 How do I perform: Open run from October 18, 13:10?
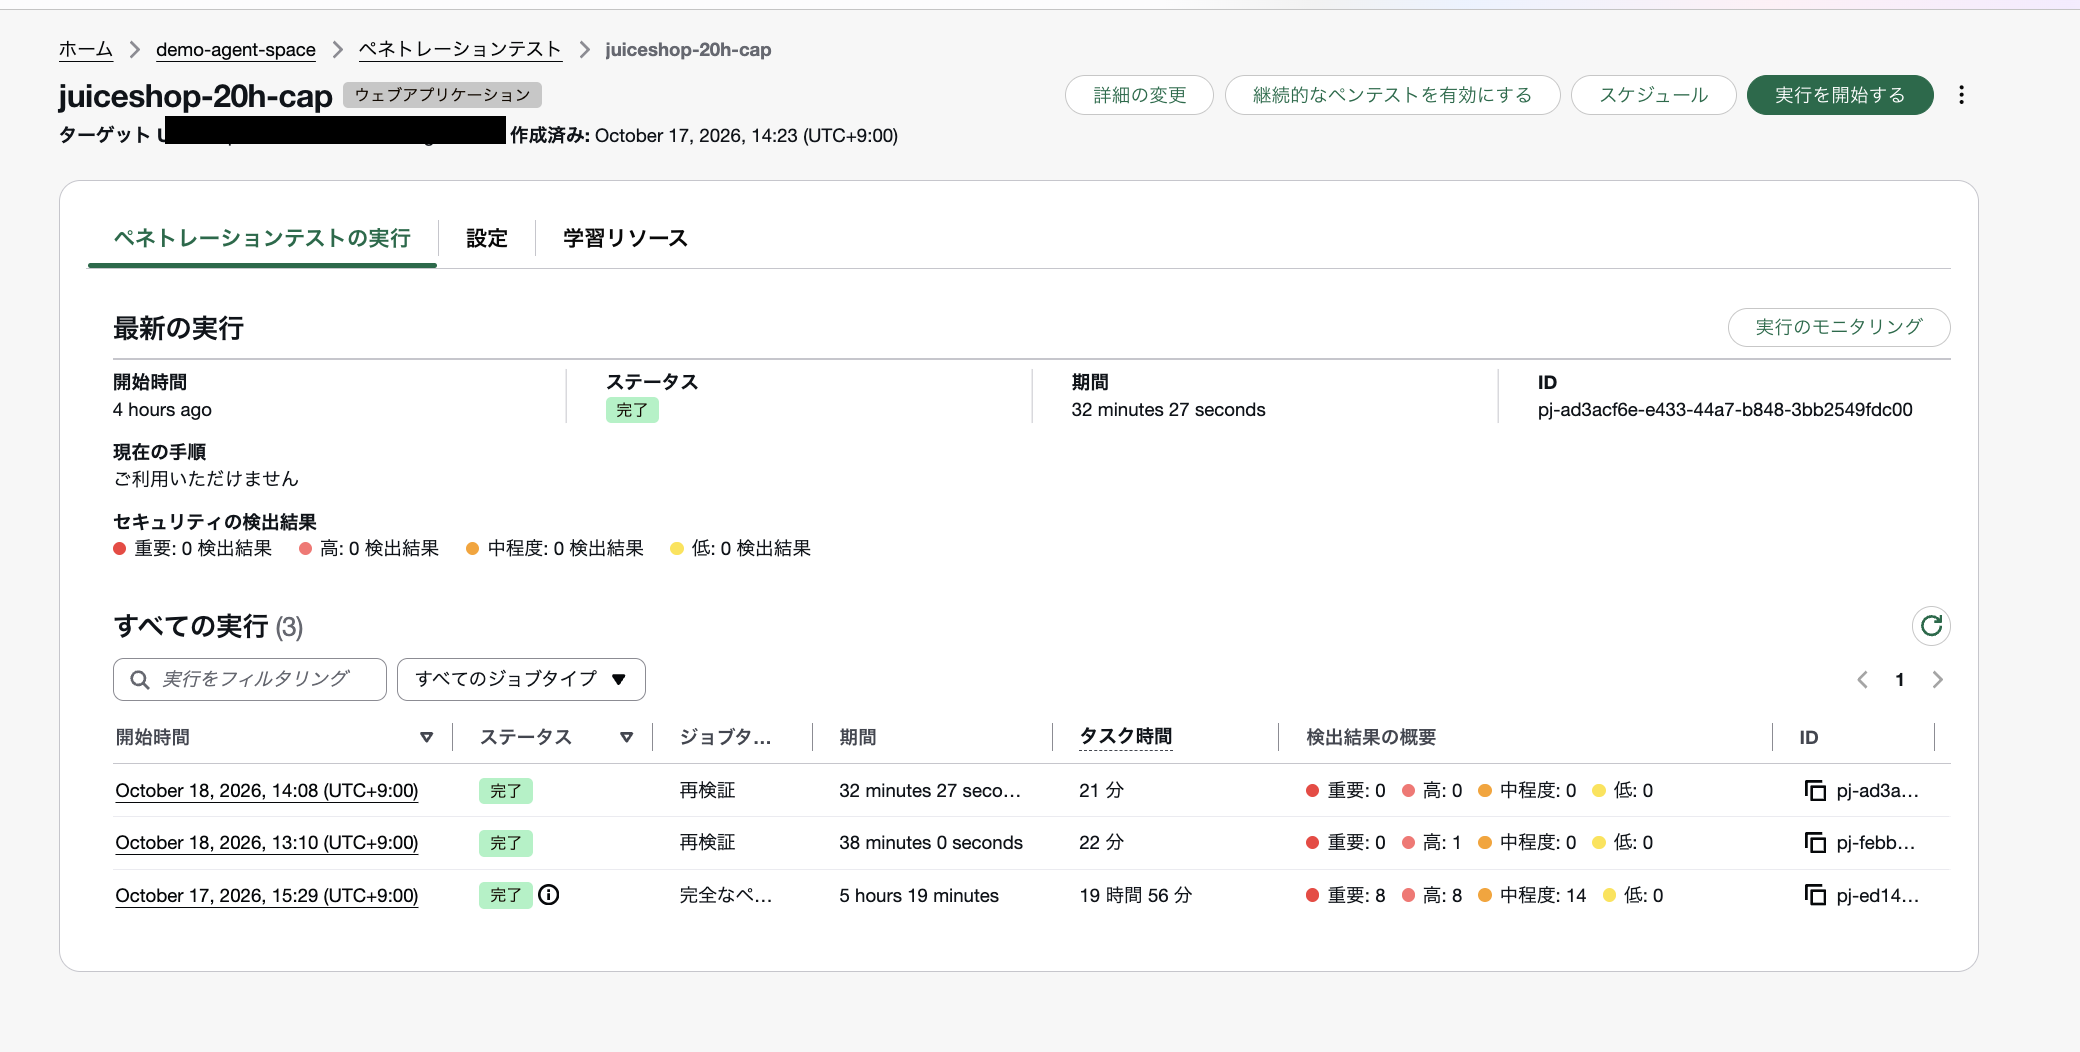pyautogui.click(x=267, y=843)
